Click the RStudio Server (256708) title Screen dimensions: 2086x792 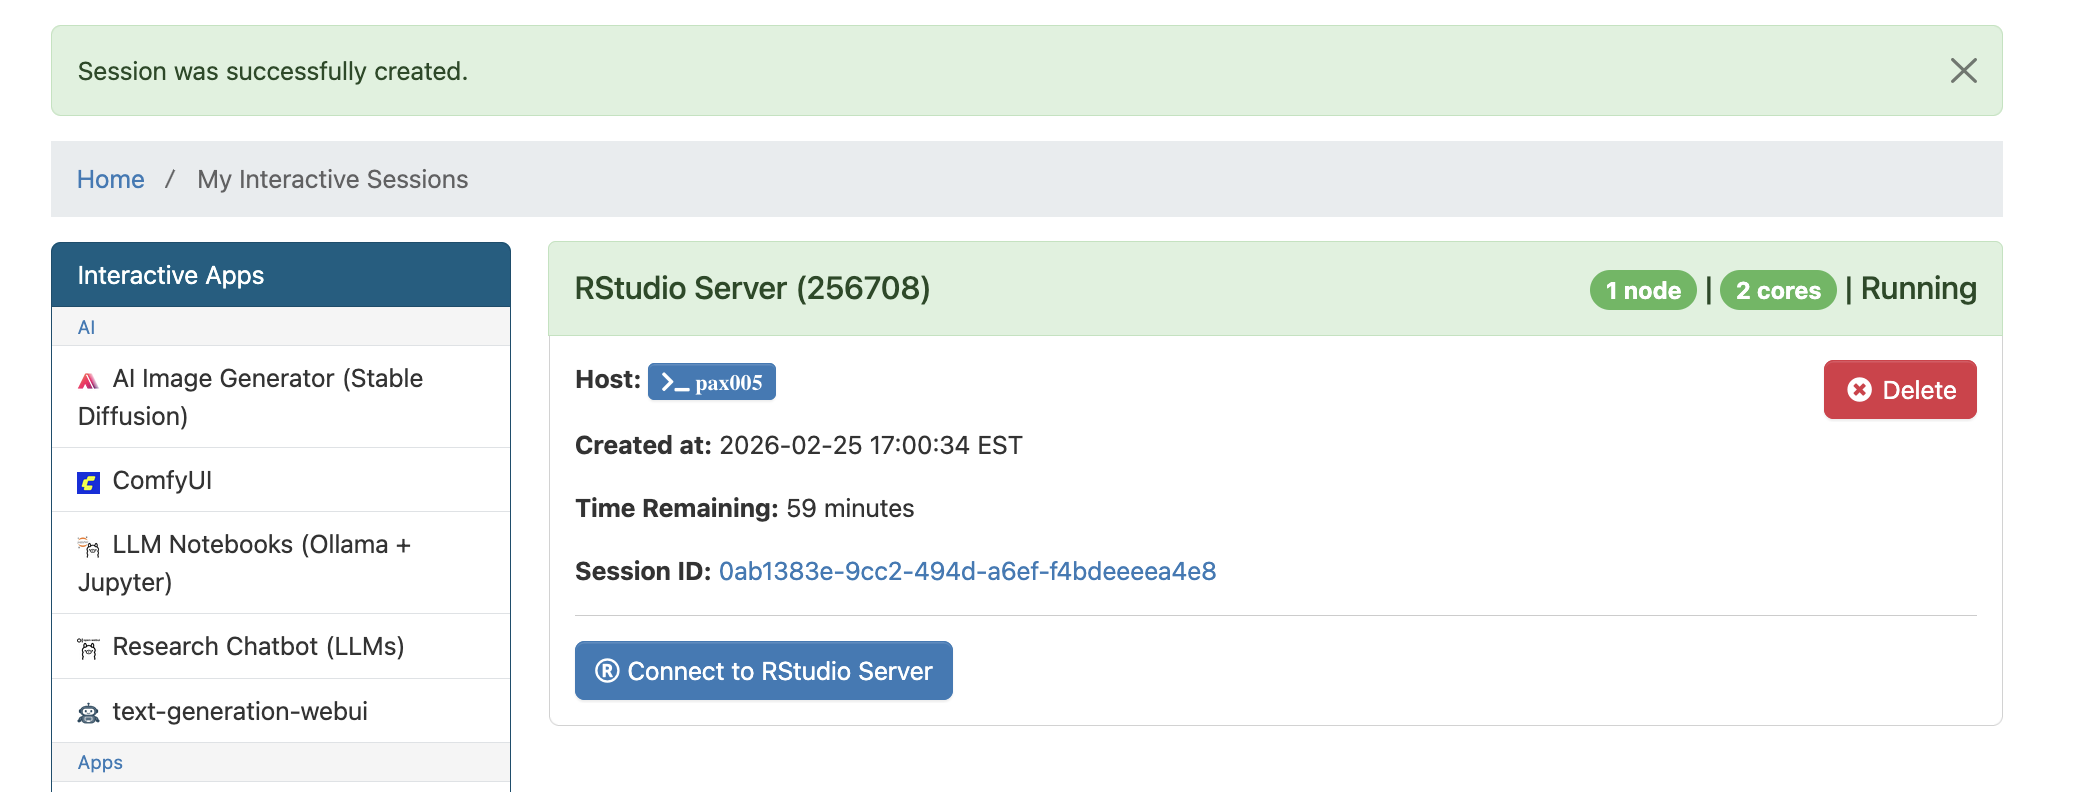[x=752, y=289]
